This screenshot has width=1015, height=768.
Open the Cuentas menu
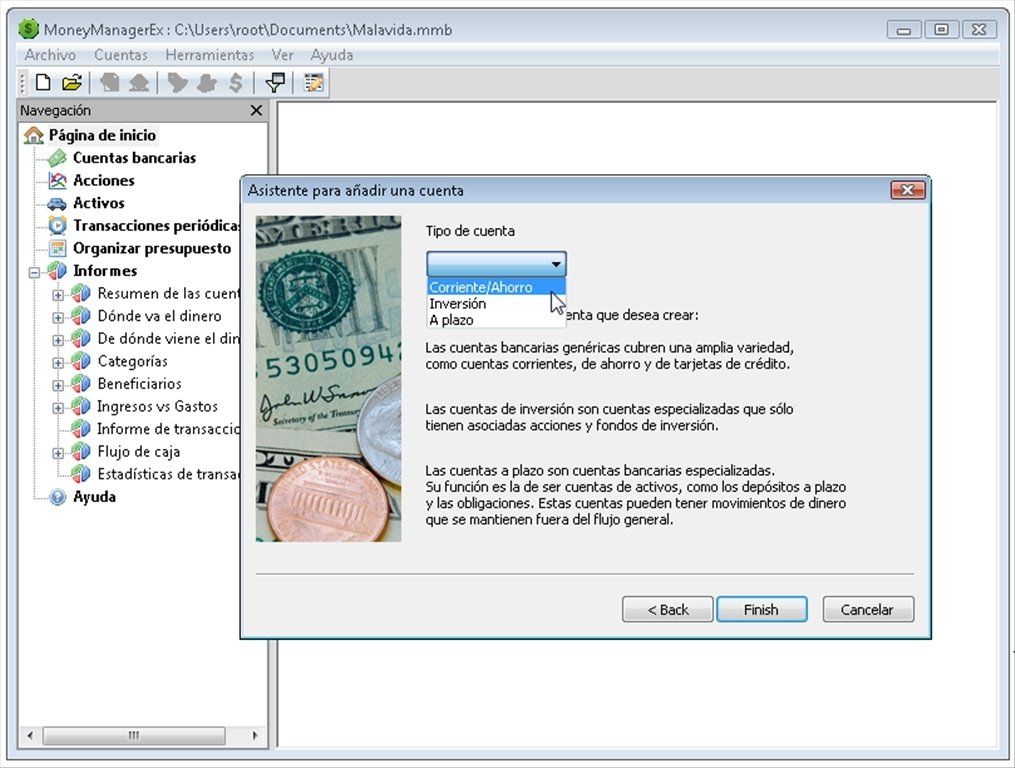click(x=121, y=55)
